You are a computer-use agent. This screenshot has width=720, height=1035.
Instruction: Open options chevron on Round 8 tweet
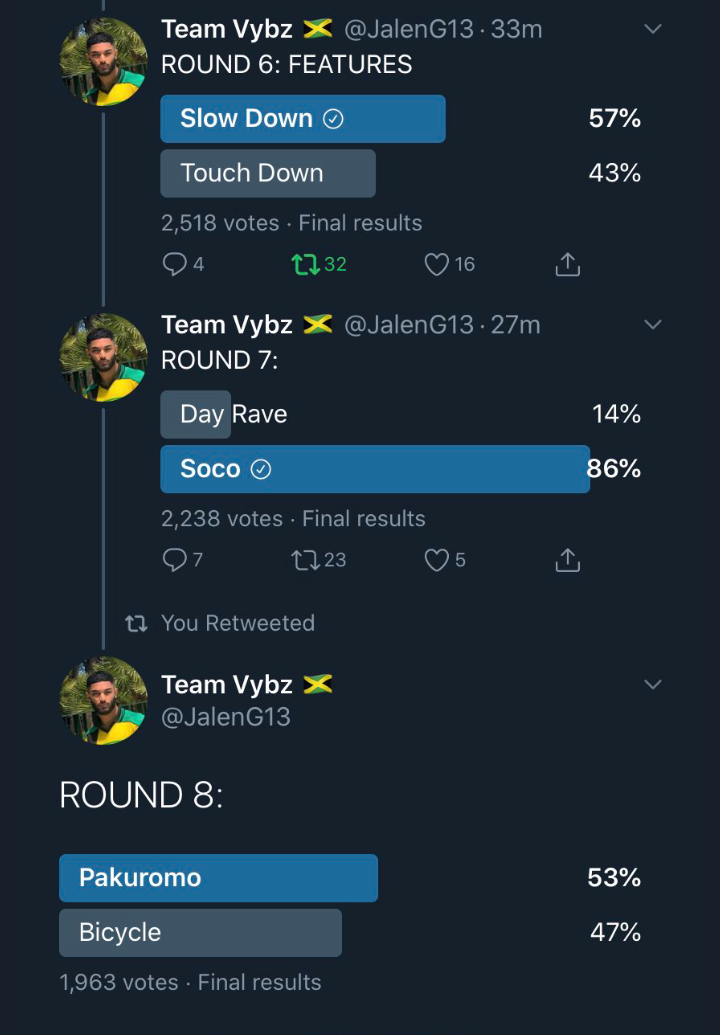pyautogui.click(x=653, y=685)
